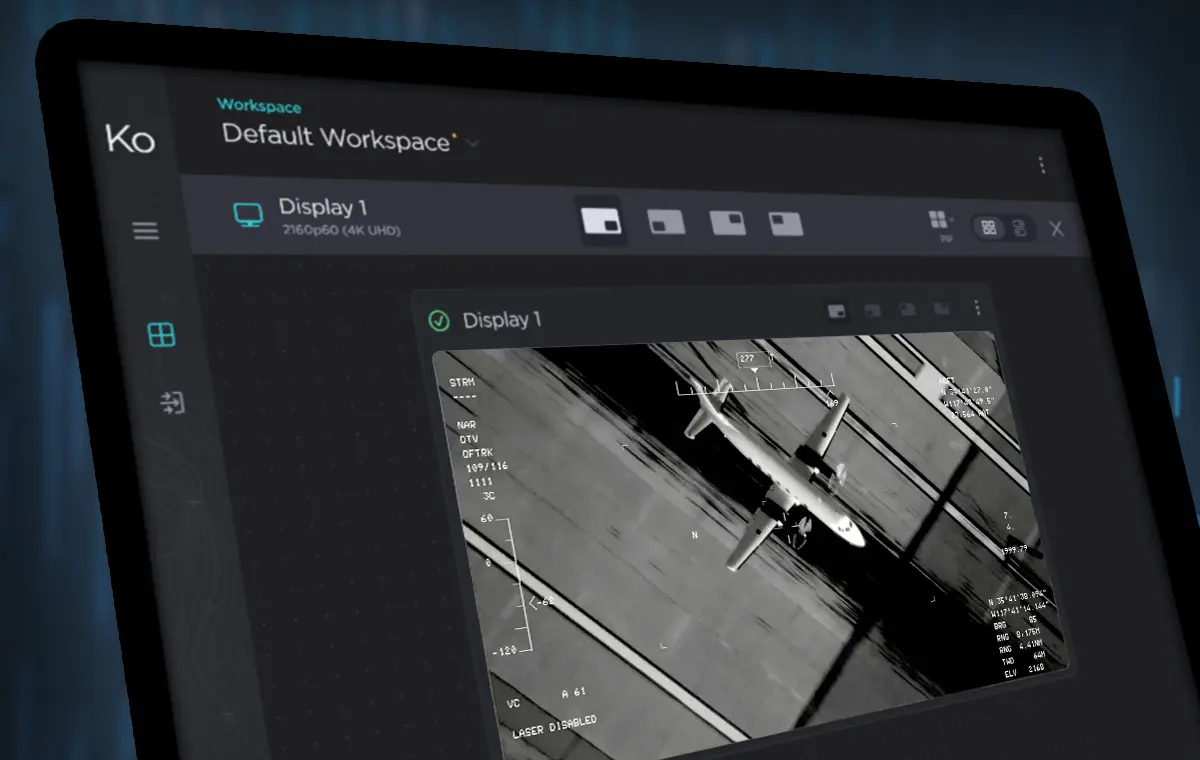The image size is (1200, 760).
Task: Choose PIP top-right layout in the toolbar
Action: click(727, 222)
